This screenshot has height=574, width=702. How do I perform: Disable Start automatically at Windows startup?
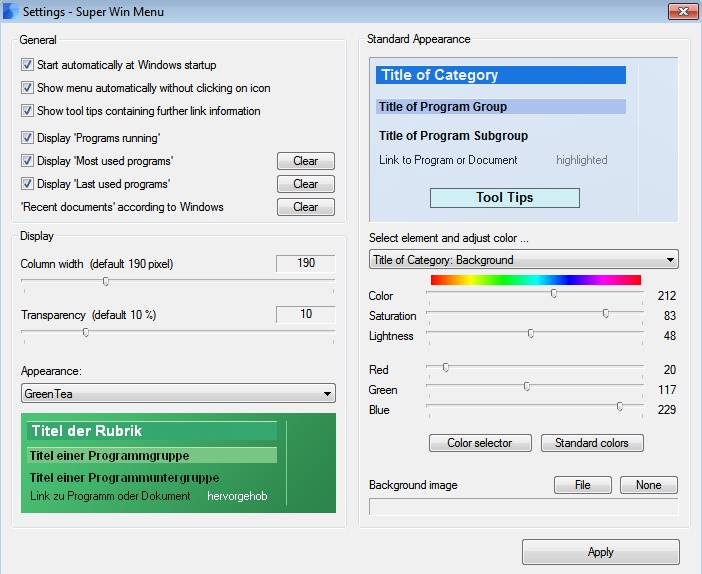[27, 65]
